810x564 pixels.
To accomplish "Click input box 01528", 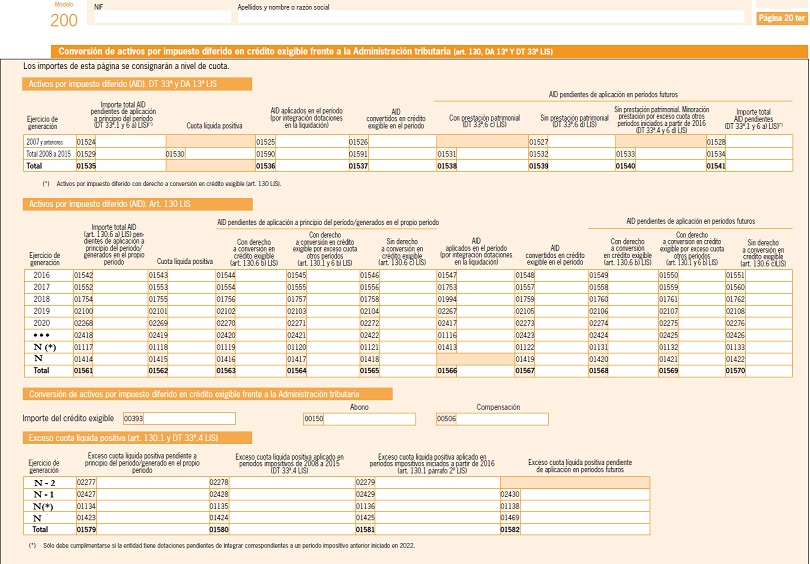I will (x=759, y=142).
